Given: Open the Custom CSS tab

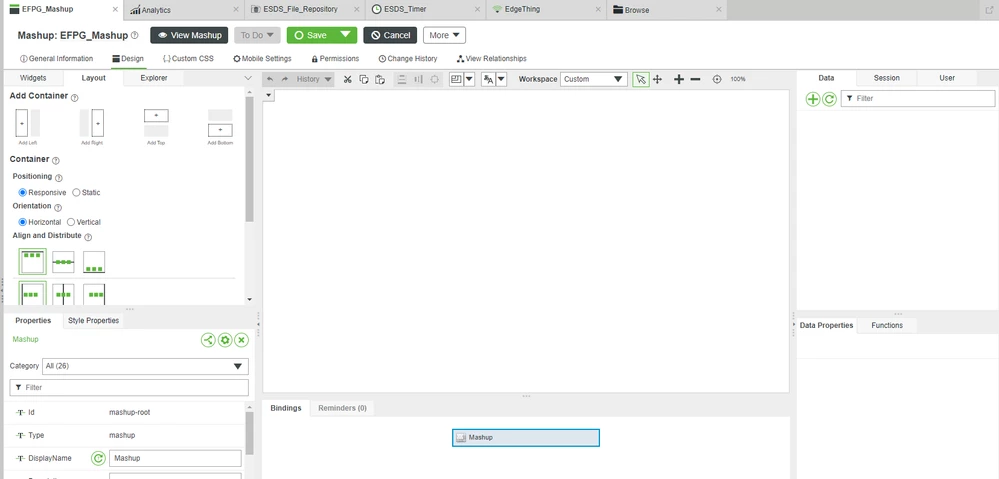Looking at the screenshot, I should coord(188,59).
